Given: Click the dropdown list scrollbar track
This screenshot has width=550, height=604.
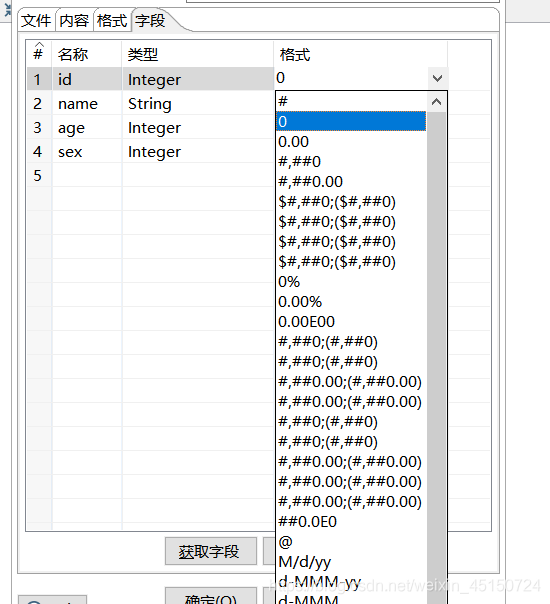Looking at the screenshot, I should coord(436,358).
